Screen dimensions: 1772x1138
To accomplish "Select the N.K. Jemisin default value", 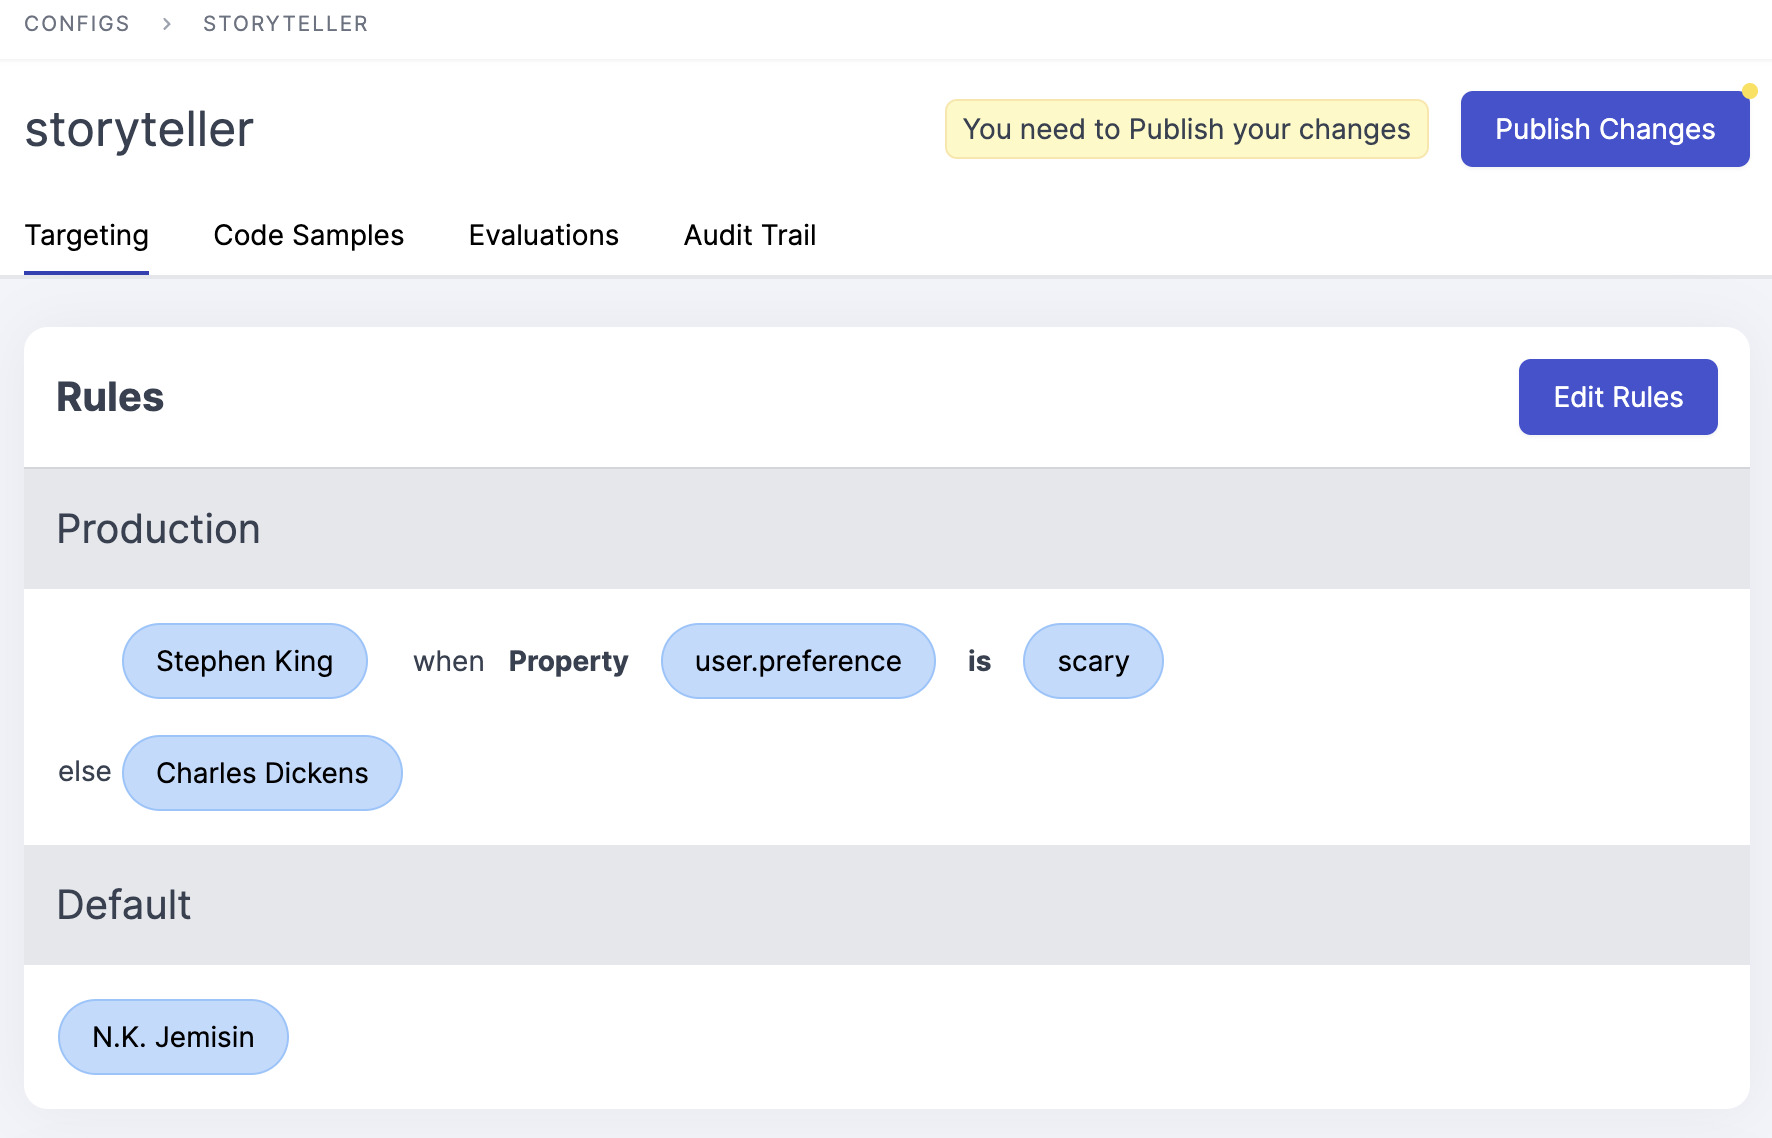I will tap(173, 1037).
